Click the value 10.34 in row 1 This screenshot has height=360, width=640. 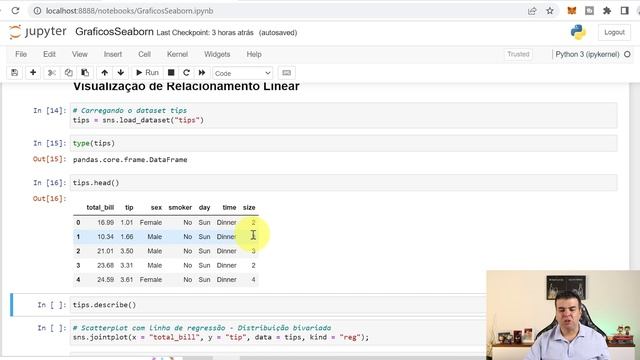tap(105, 237)
